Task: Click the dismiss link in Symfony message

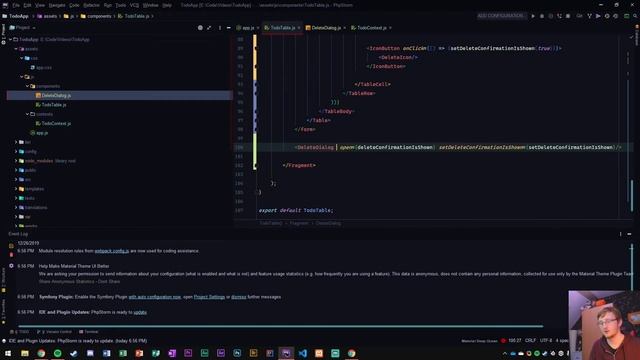Action: [239, 297]
